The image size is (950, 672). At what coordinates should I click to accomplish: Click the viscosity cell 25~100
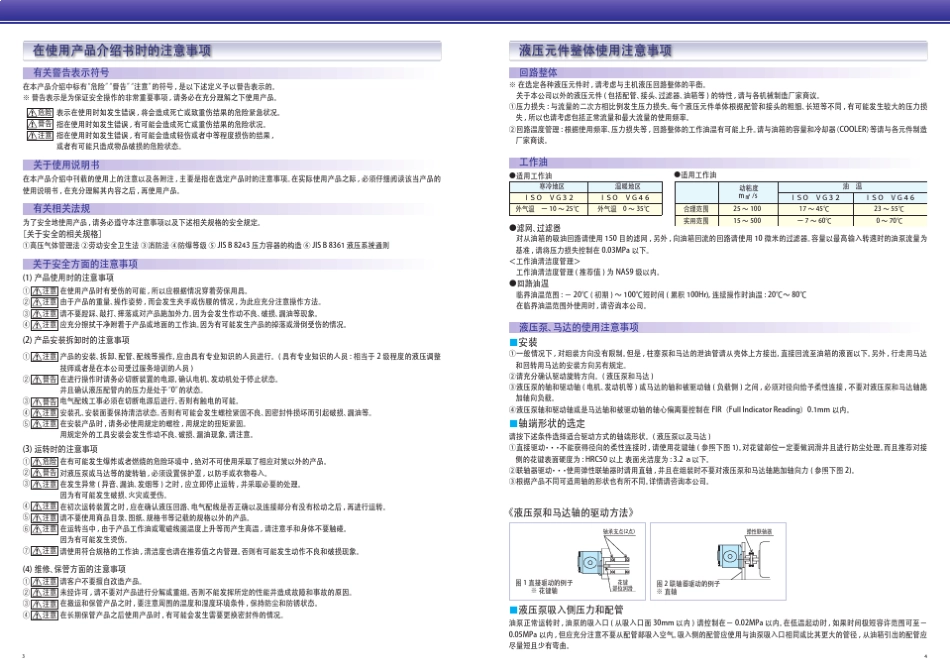pyautogui.click(x=748, y=209)
